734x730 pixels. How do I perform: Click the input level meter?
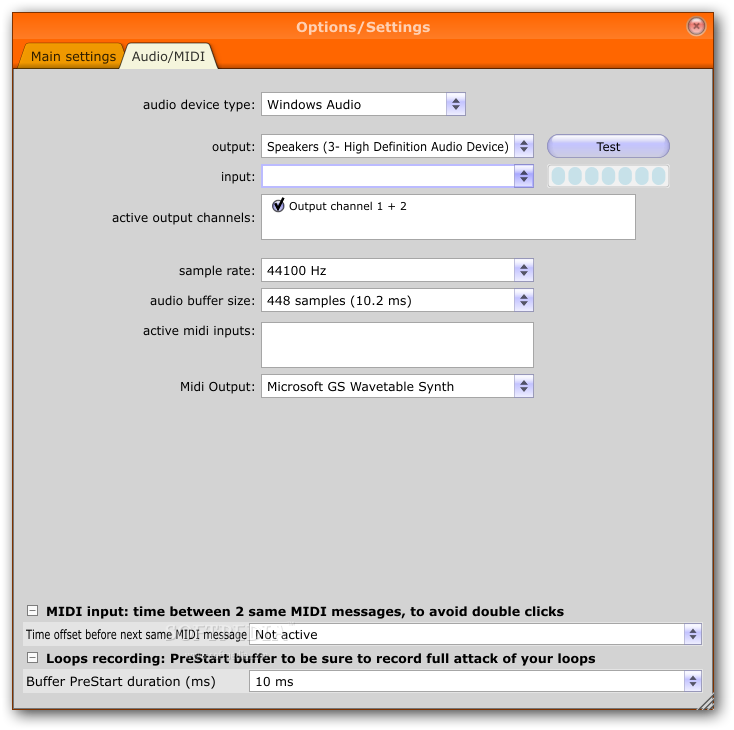(x=608, y=177)
